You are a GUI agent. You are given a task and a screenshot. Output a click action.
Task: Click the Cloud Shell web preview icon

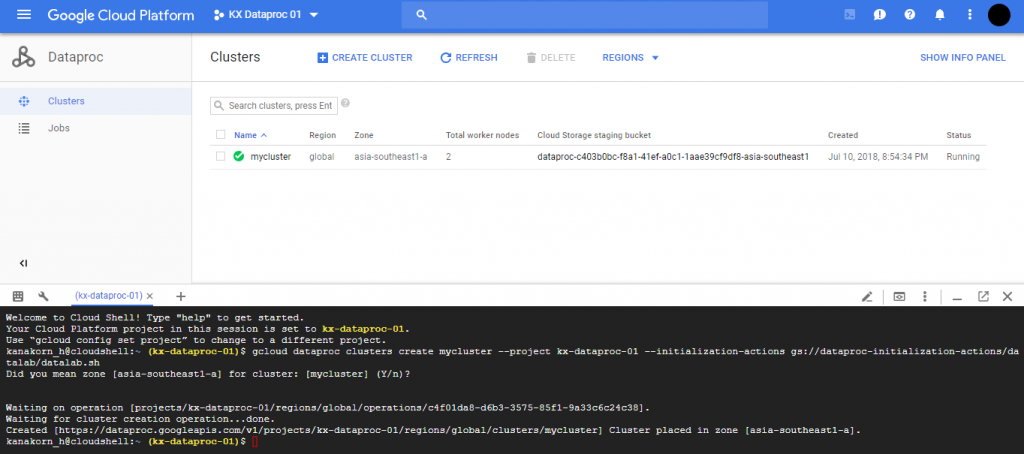899,297
